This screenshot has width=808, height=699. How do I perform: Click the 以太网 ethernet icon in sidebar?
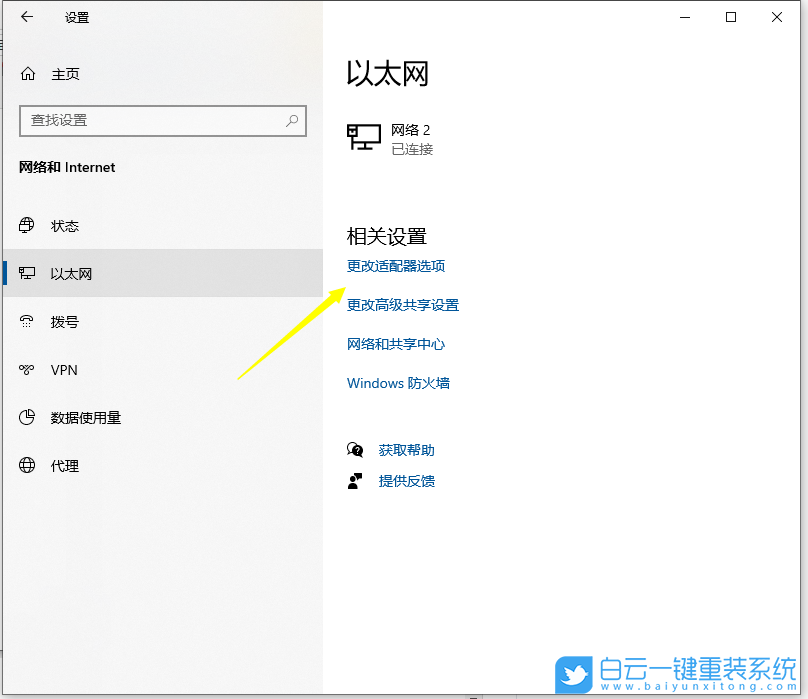point(27,273)
